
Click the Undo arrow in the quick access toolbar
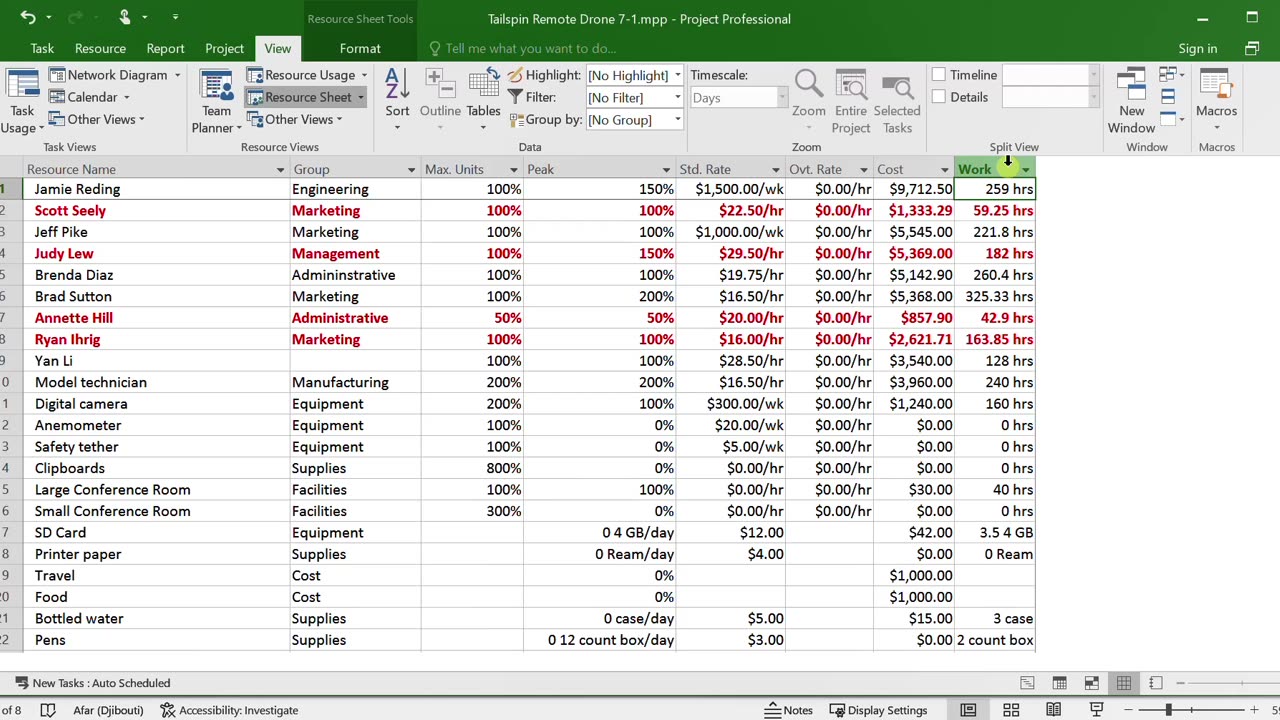click(28, 17)
